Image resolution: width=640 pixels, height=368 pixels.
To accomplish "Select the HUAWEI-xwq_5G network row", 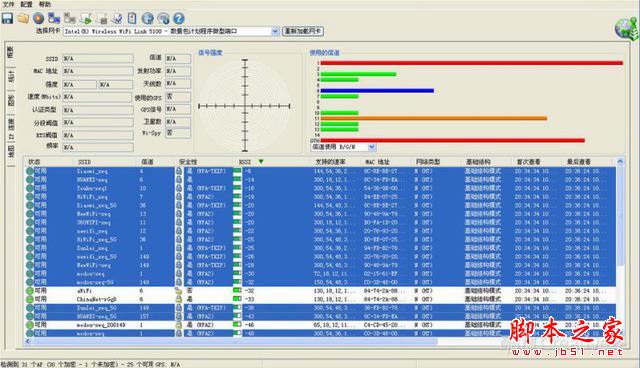I will (320, 316).
